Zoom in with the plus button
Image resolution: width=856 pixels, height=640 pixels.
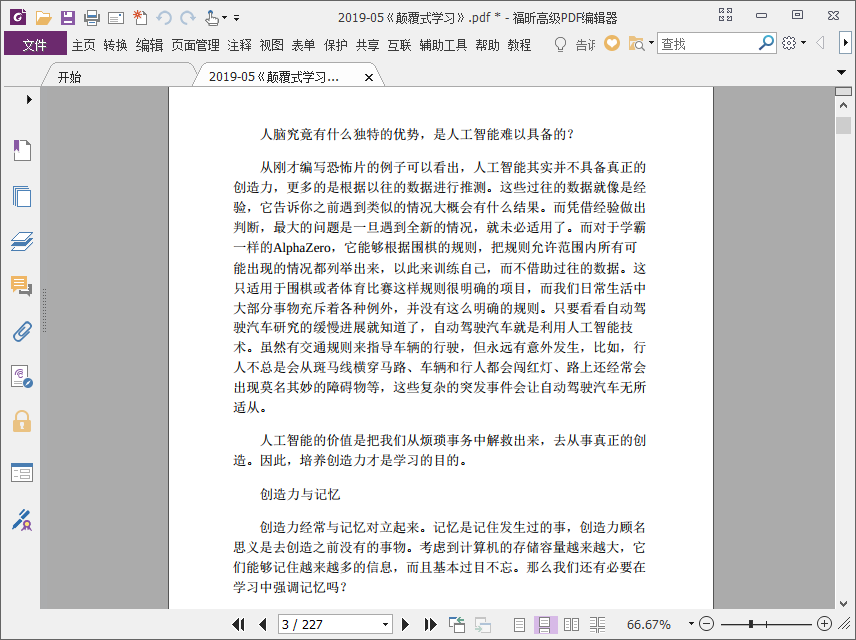(824, 624)
